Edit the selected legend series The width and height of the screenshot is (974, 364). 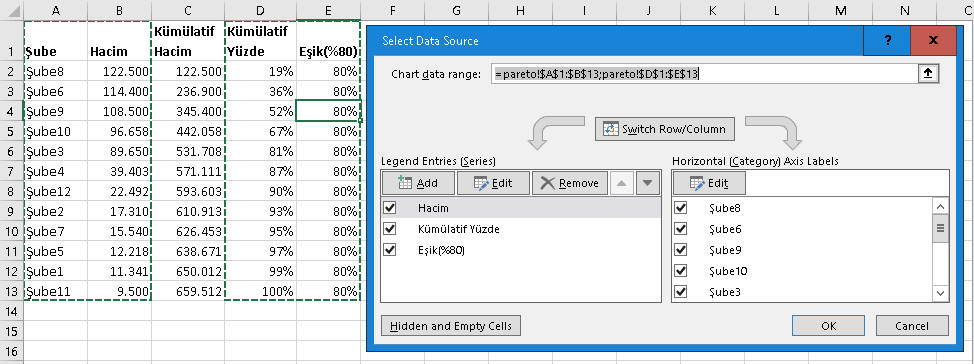(x=493, y=183)
